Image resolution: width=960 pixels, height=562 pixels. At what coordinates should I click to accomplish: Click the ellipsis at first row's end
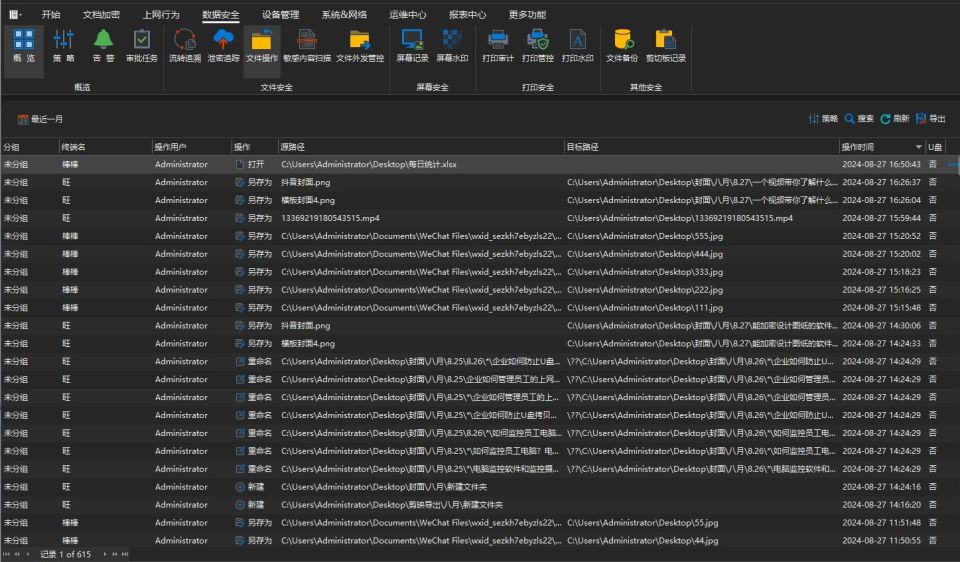(x=953, y=164)
